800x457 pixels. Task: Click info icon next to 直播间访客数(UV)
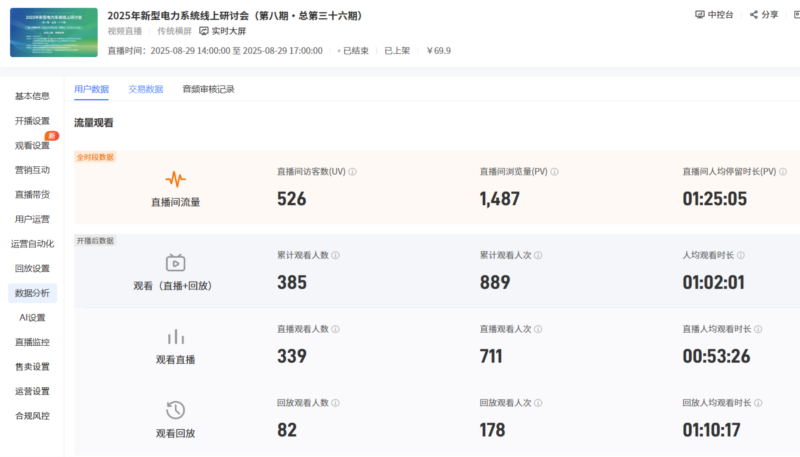(x=352, y=172)
